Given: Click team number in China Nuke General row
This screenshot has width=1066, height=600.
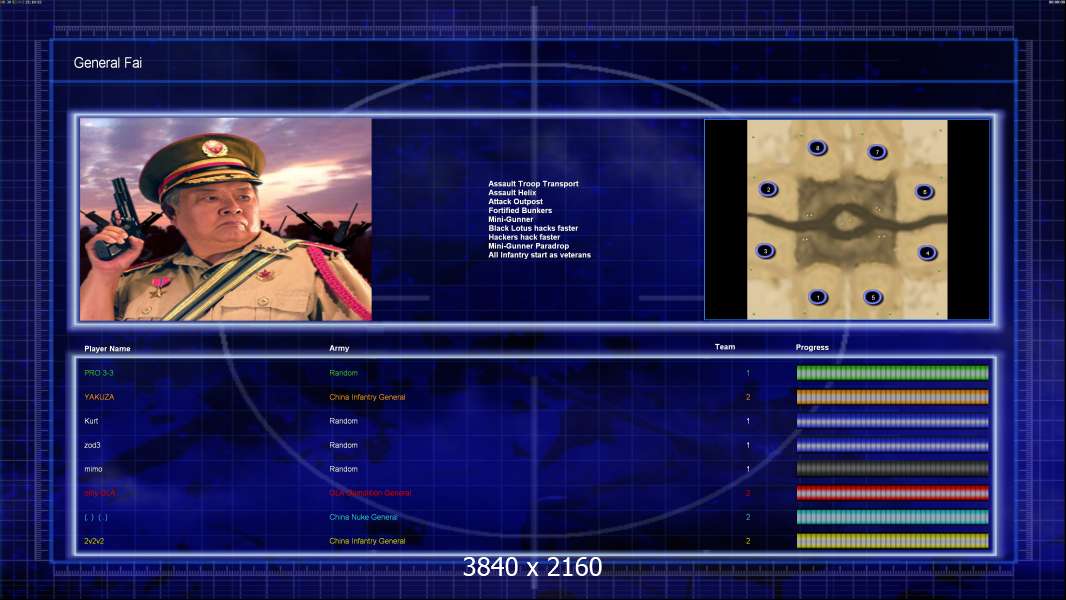Looking at the screenshot, I should (748, 517).
